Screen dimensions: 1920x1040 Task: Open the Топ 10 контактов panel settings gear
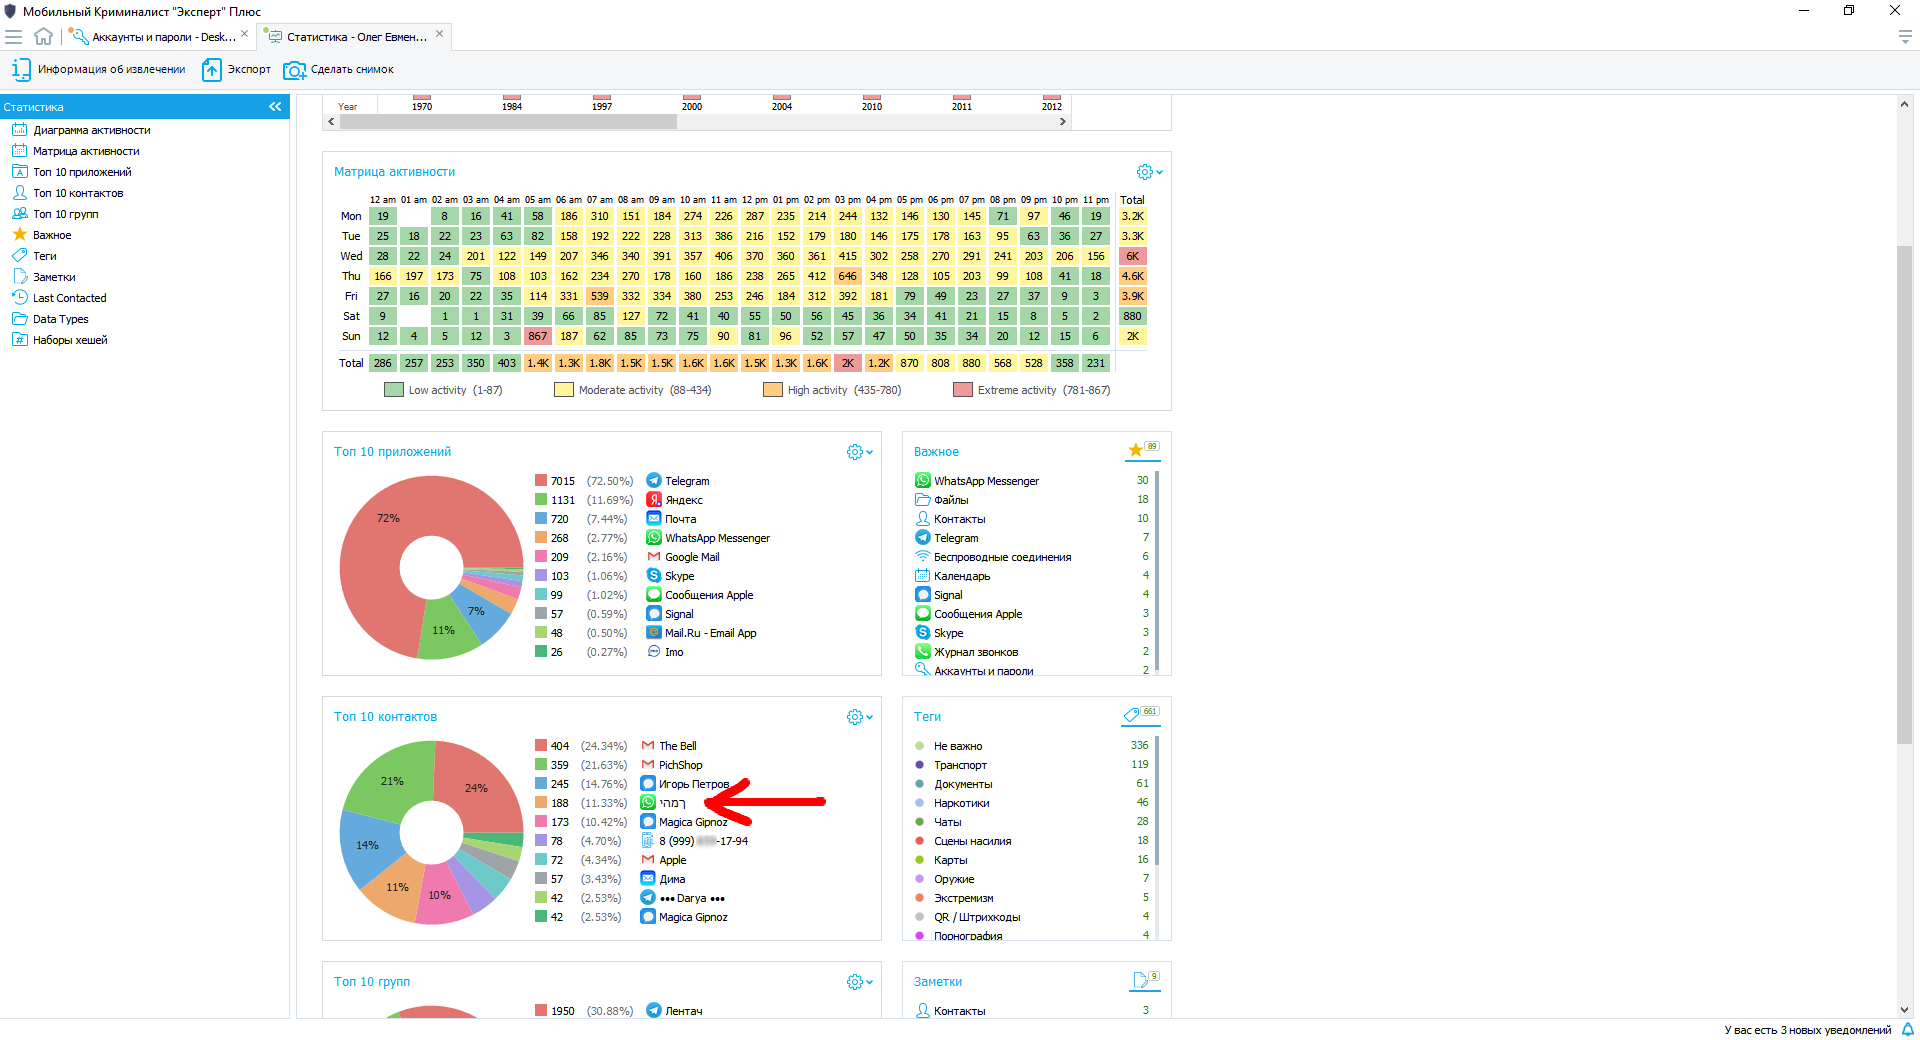[x=859, y=717]
